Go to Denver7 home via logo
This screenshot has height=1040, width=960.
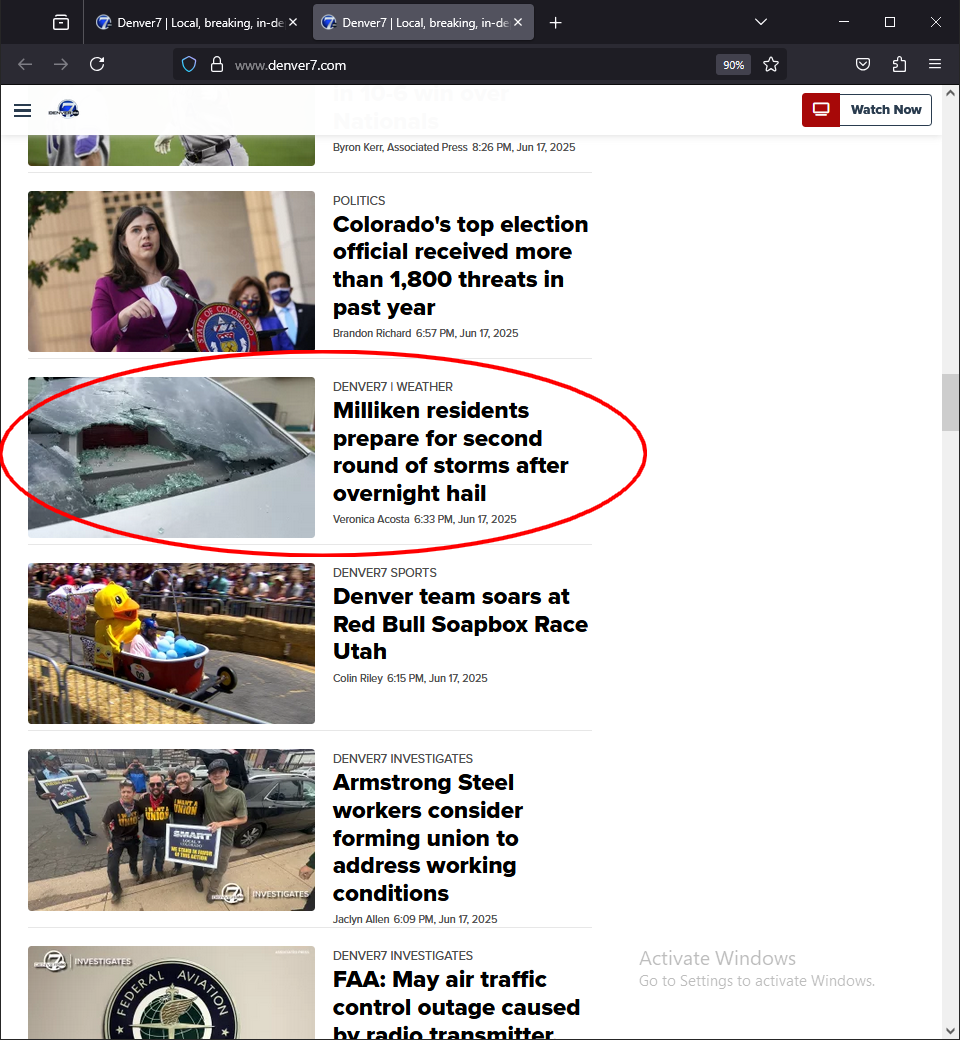point(64,109)
